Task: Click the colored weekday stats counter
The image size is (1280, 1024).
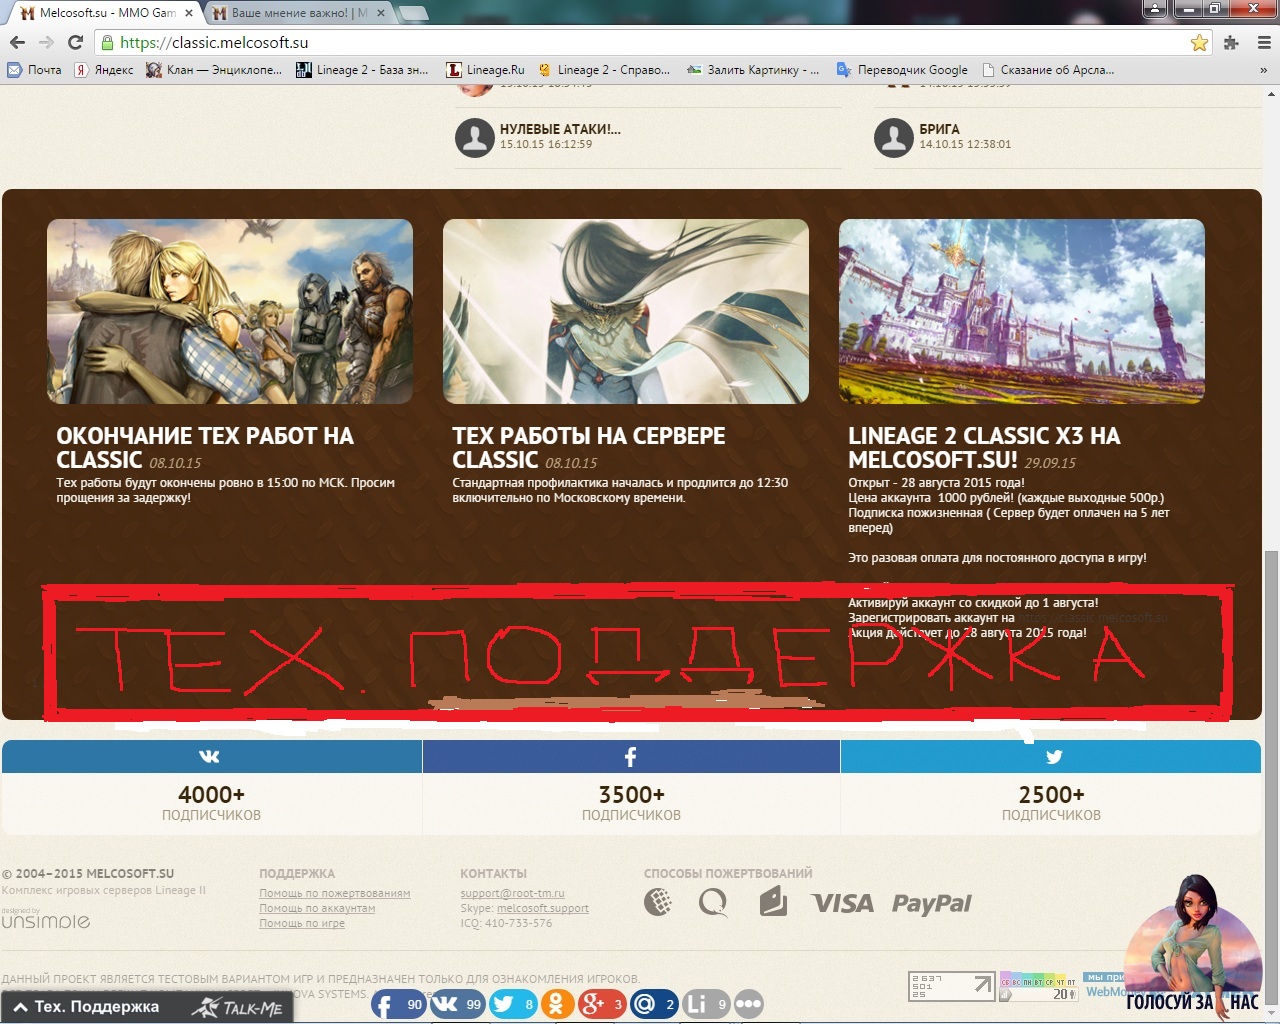Action: click(x=1038, y=986)
